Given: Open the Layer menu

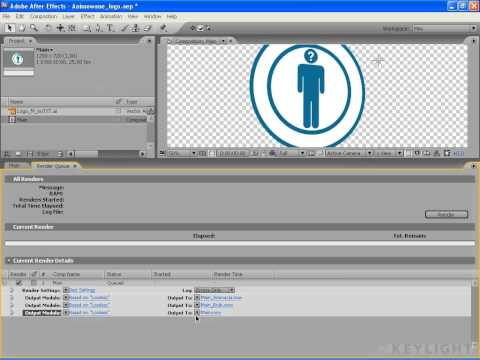Looking at the screenshot, I should point(68,16).
